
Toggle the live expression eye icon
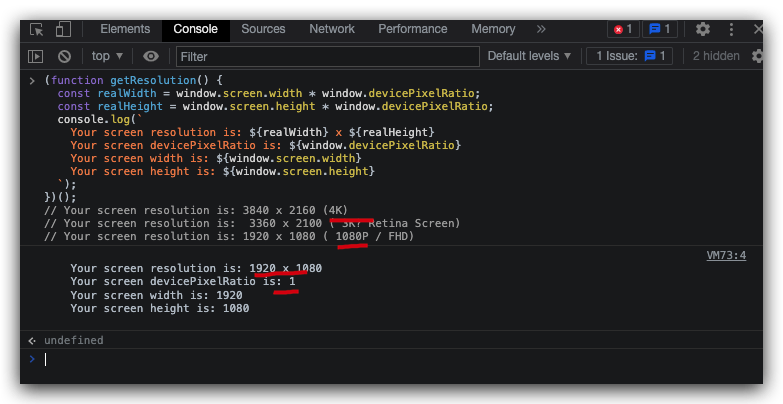pyautogui.click(x=151, y=57)
